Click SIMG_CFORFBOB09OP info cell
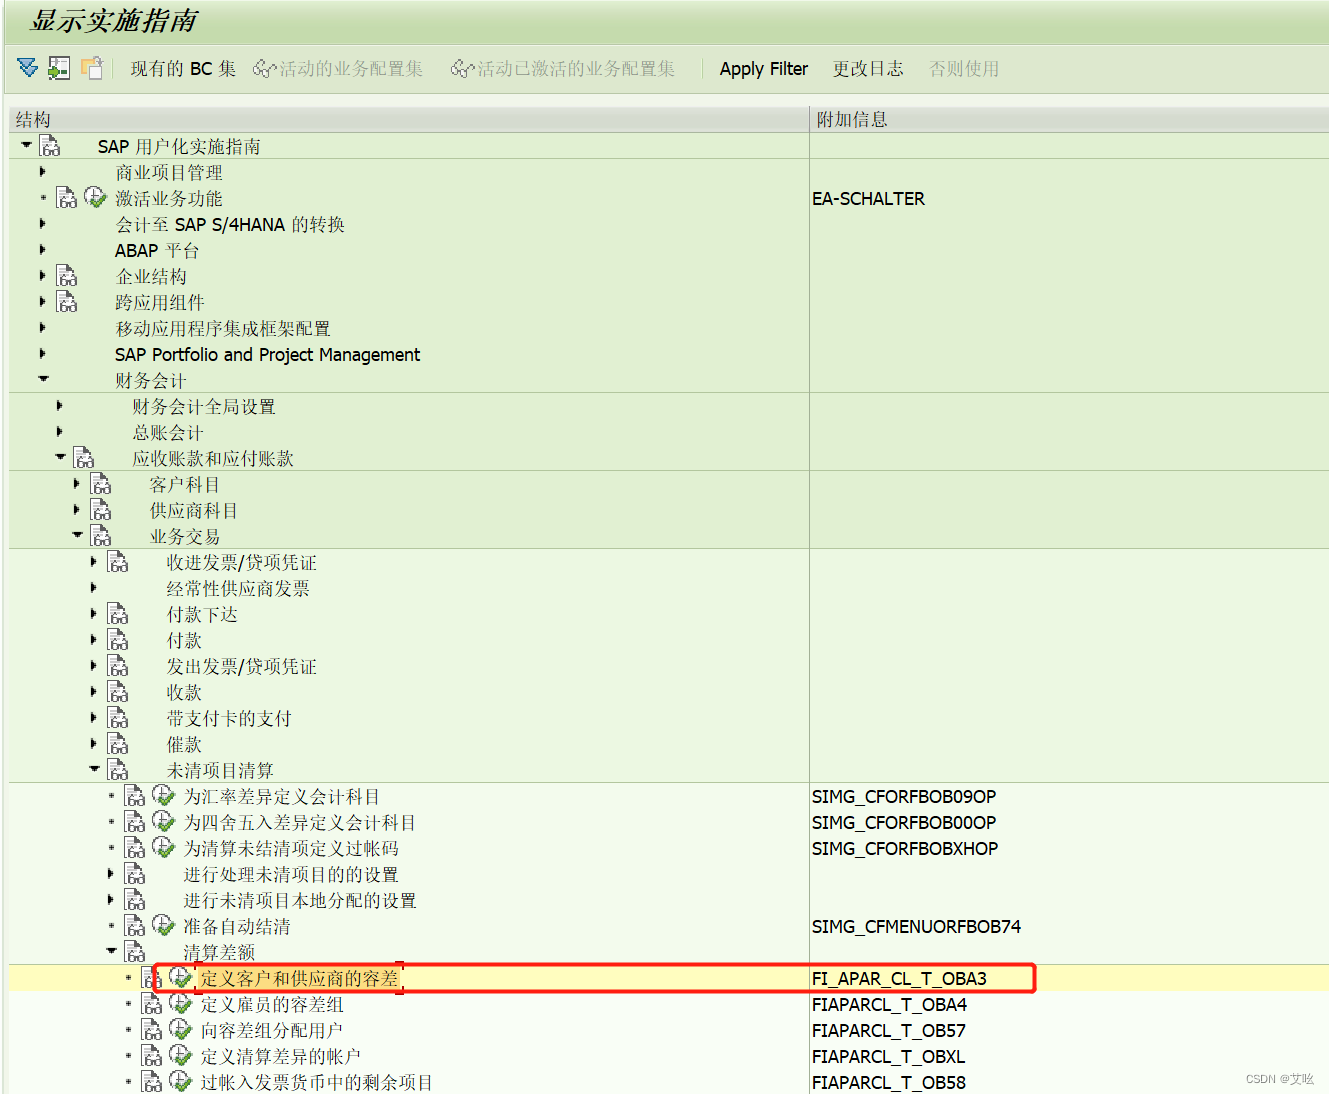Viewport: 1329px width, 1094px height. click(x=904, y=796)
